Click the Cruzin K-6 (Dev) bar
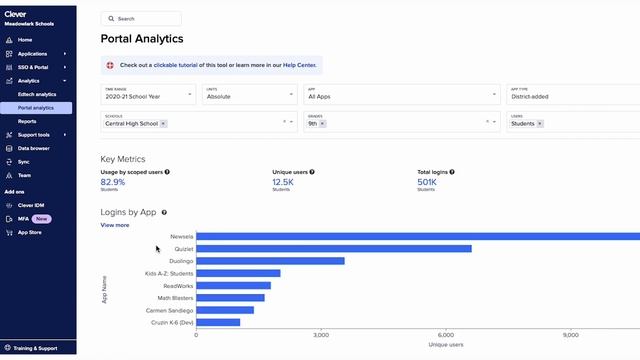Viewport: 640px width, 360px height. tap(218, 322)
